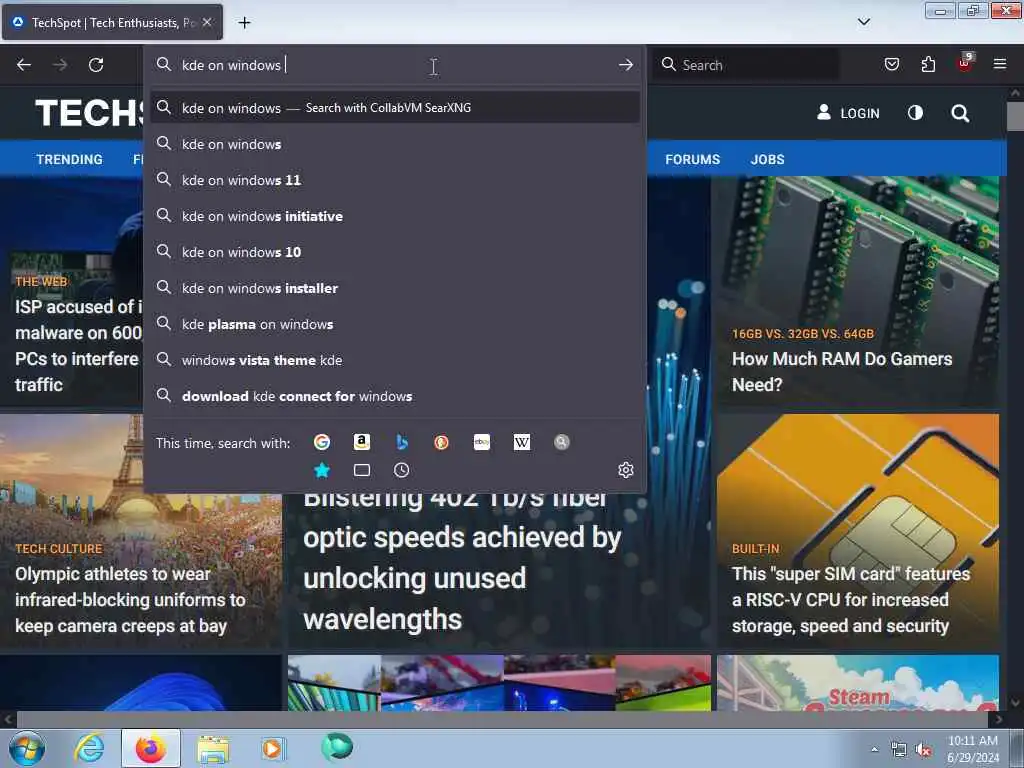Go back with the browser back arrow
Image resolution: width=1024 pixels, height=768 pixels.
click(24, 65)
